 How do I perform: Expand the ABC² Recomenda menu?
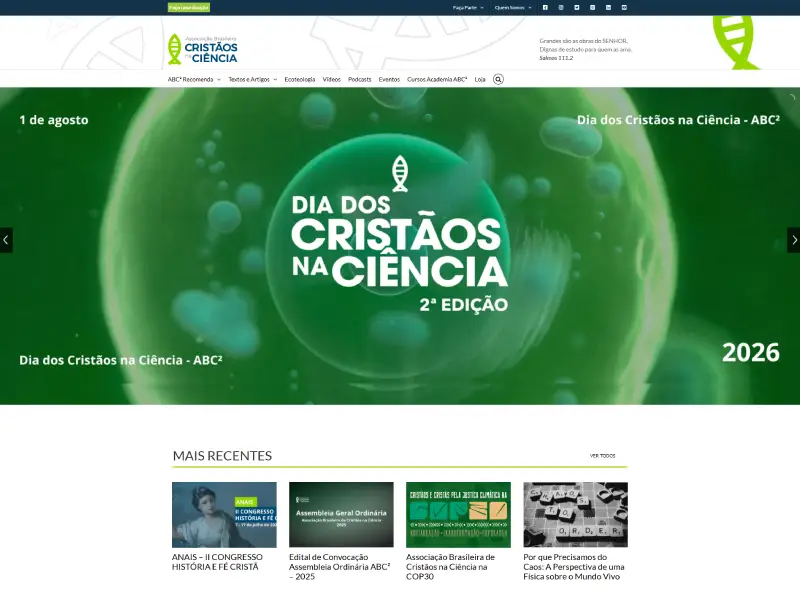pyautogui.click(x=194, y=79)
